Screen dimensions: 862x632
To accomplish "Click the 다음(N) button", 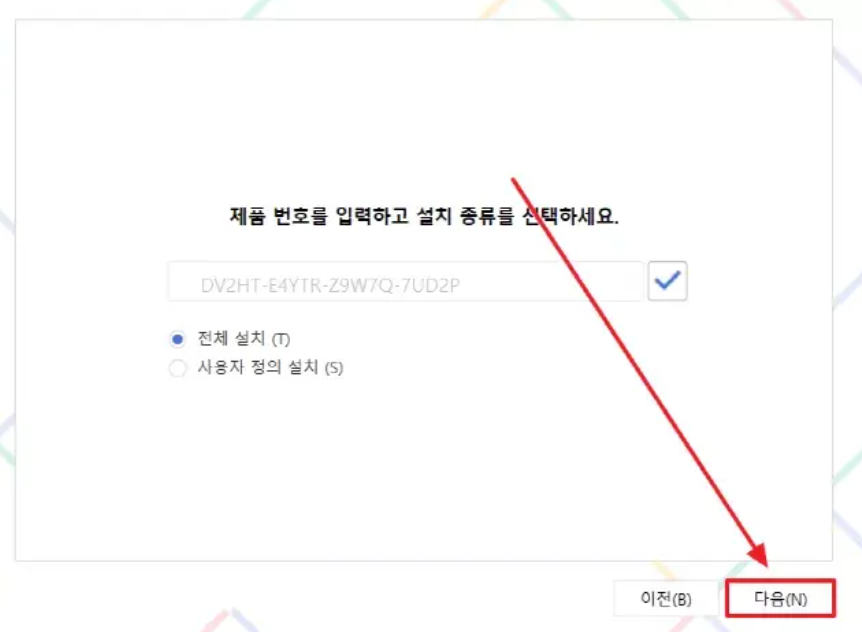I will 781,598.
